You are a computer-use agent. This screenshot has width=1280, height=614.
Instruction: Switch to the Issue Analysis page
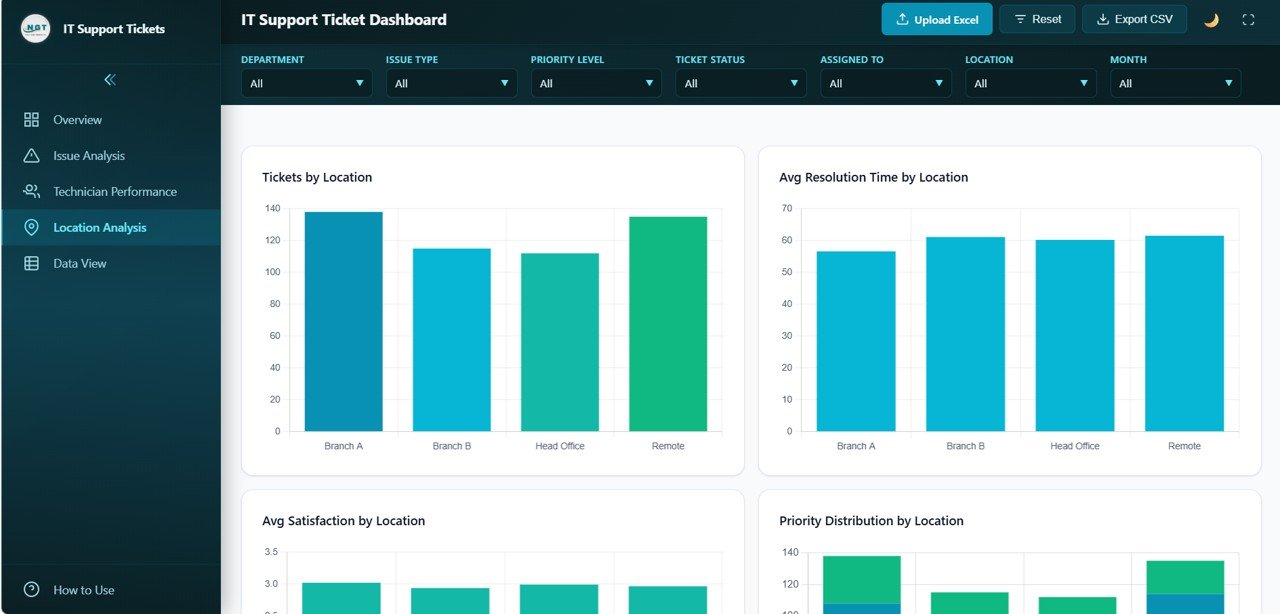89,156
